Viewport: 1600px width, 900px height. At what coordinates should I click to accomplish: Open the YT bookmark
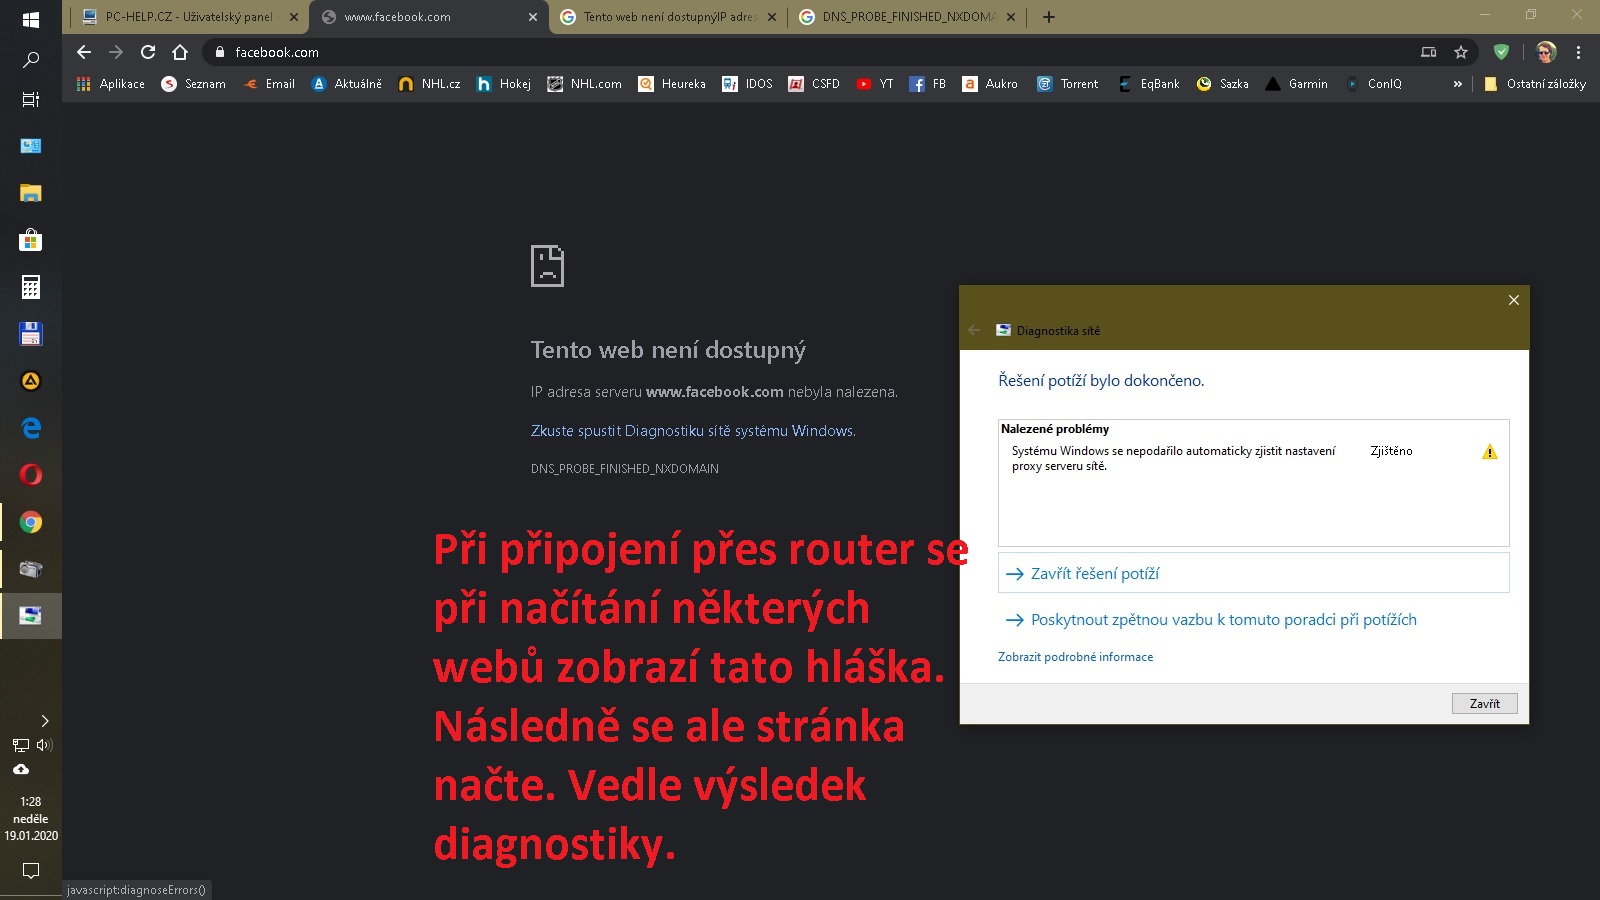click(x=875, y=84)
